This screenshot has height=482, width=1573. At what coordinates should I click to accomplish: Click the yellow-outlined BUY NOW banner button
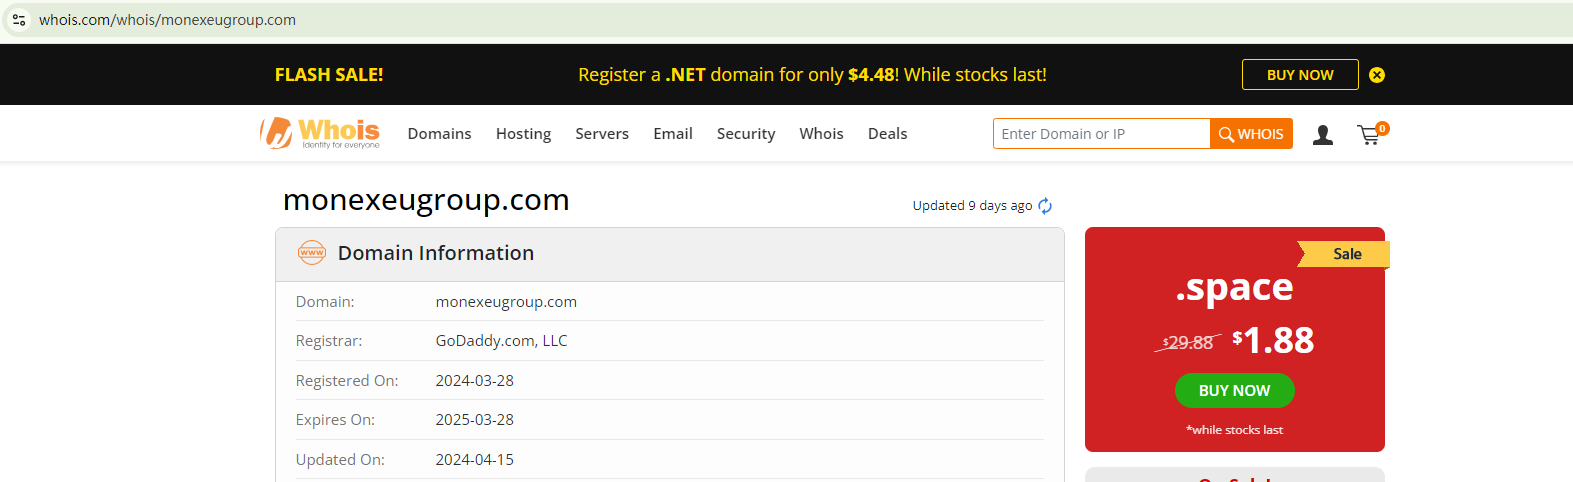(1300, 75)
